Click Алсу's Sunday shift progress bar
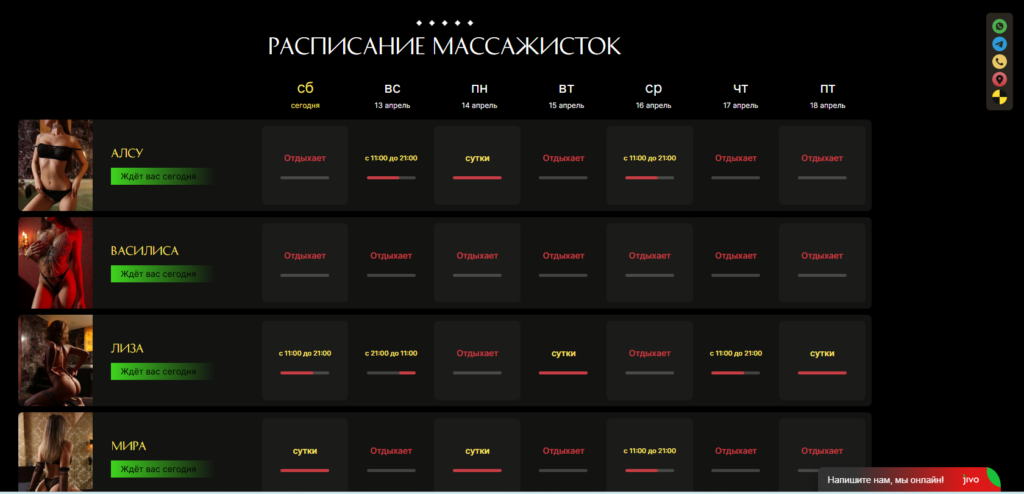The image size is (1024, 494). pyautogui.click(x=391, y=178)
